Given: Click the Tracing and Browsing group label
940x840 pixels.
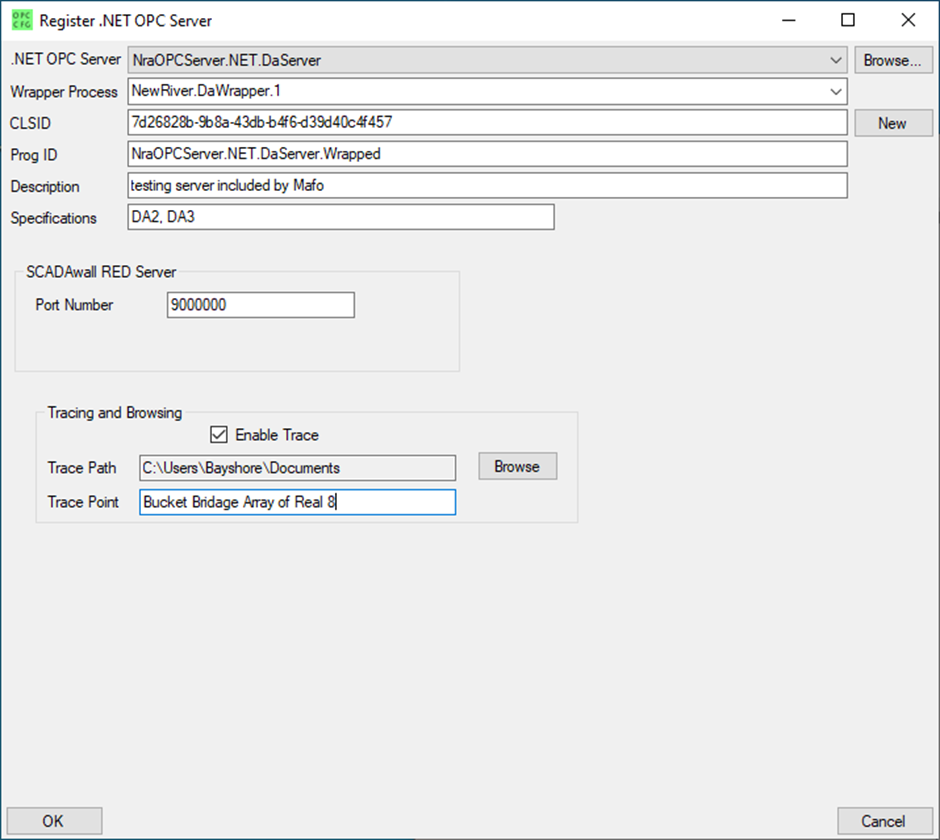Looking at the screenshot, I should (x=115, y=413).
